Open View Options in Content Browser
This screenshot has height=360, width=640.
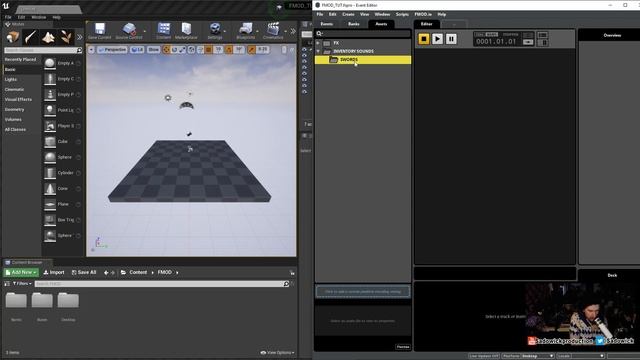(278, 353)
